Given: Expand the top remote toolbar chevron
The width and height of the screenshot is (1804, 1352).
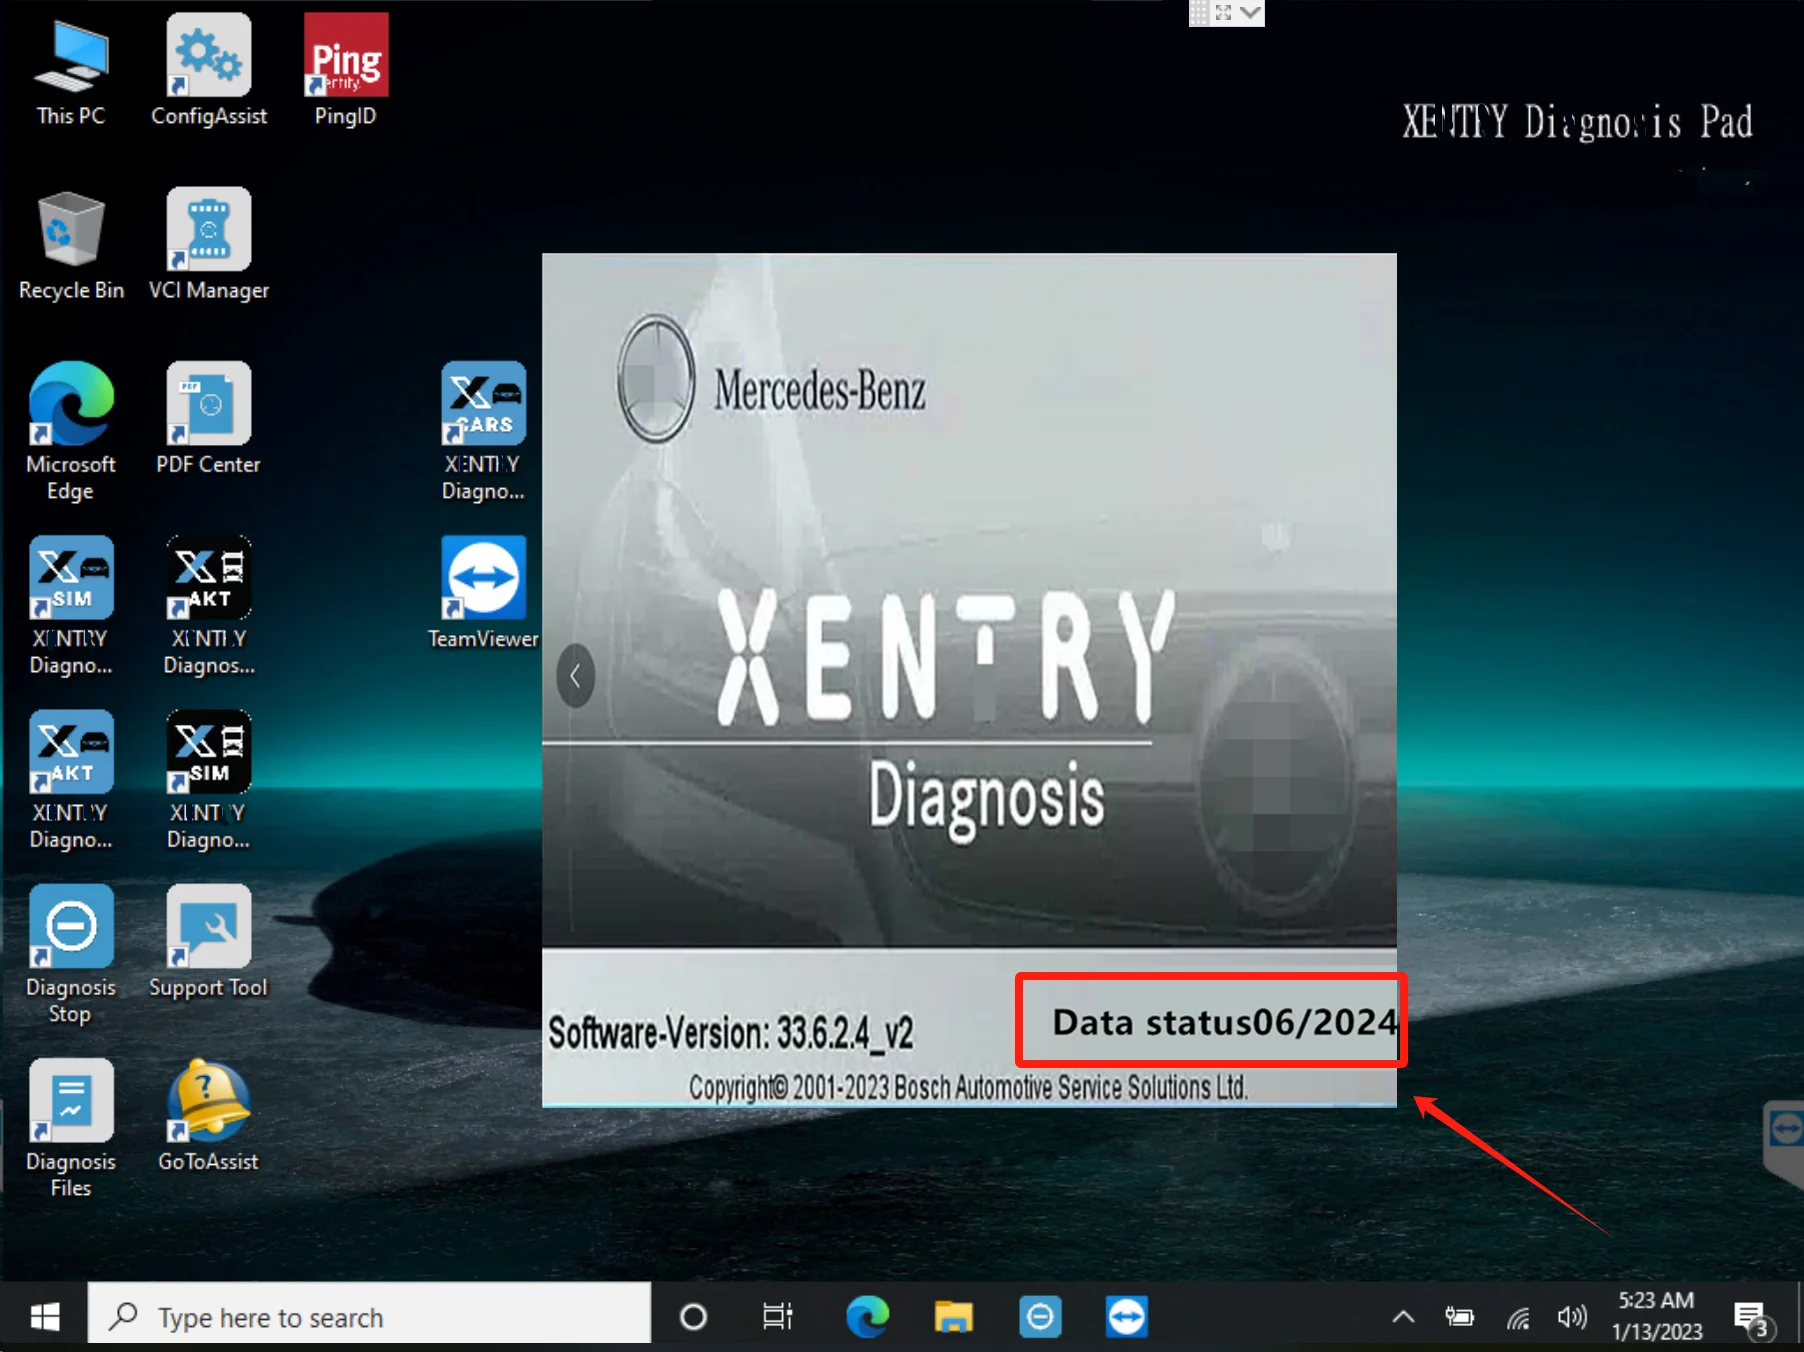Looking at the screenshot, I should [x=1250, y=13].
